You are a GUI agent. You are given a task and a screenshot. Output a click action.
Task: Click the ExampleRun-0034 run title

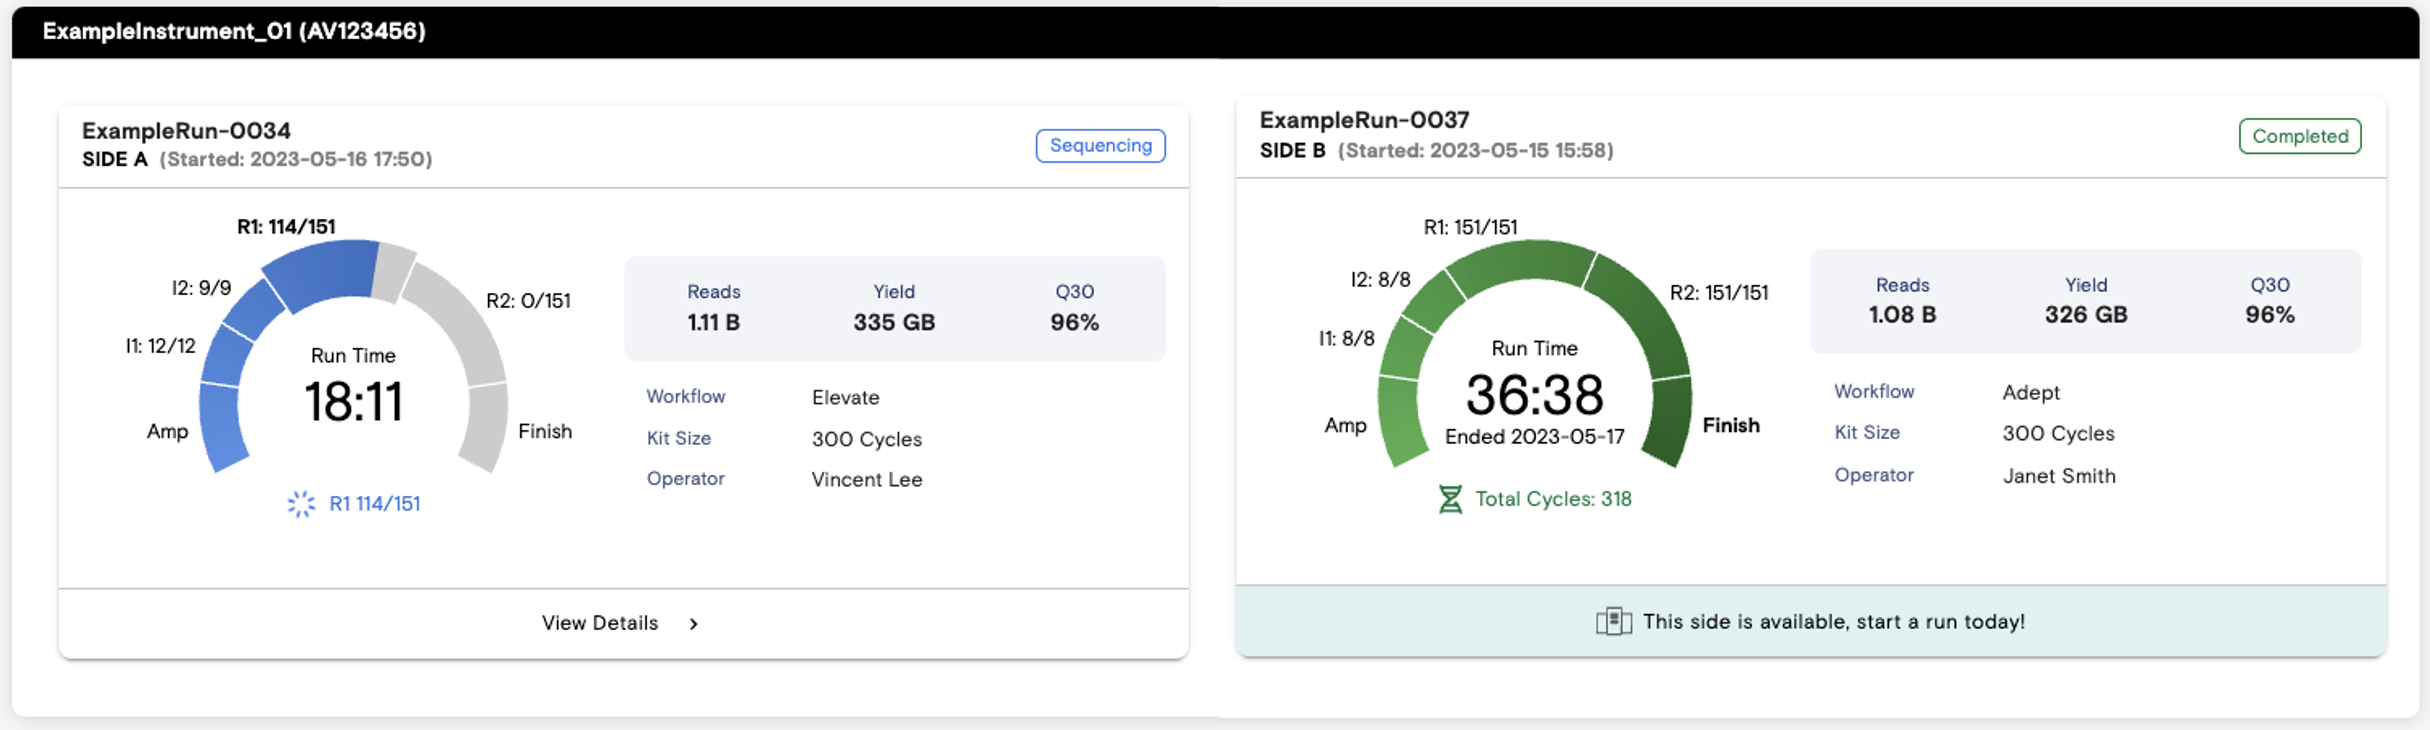point(186,131)
